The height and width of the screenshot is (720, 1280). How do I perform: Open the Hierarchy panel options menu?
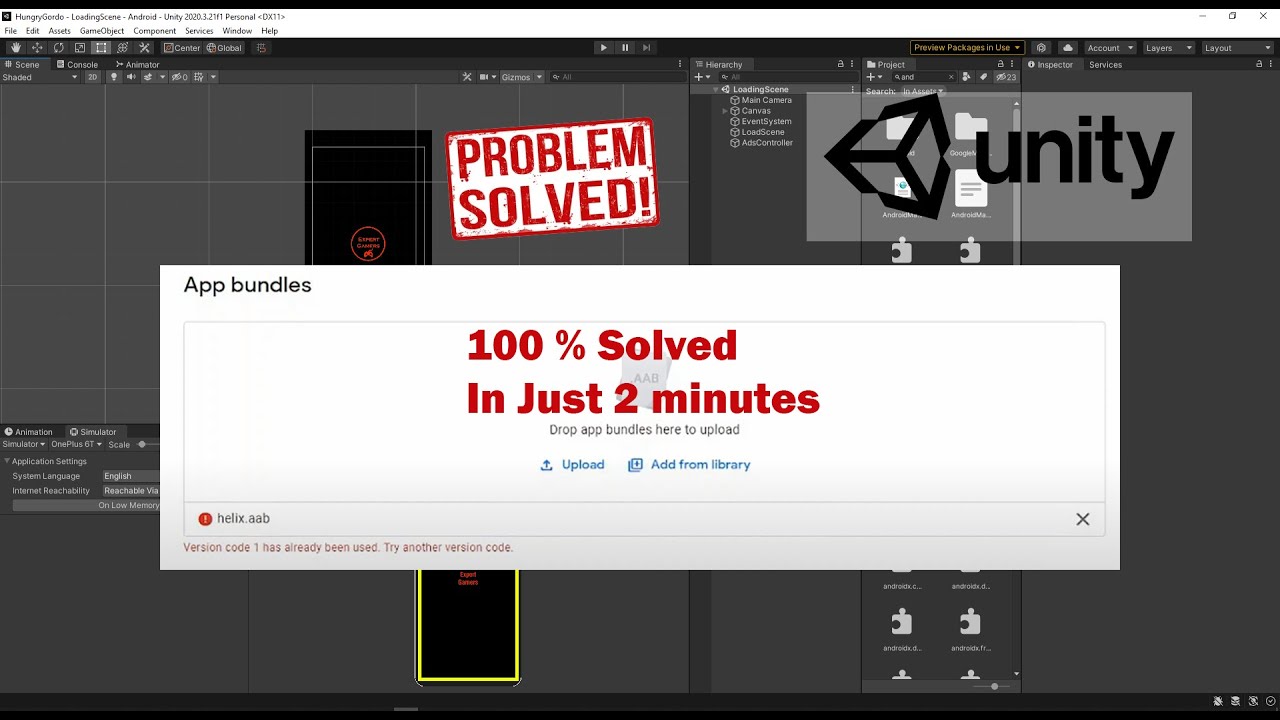(852, 64)
